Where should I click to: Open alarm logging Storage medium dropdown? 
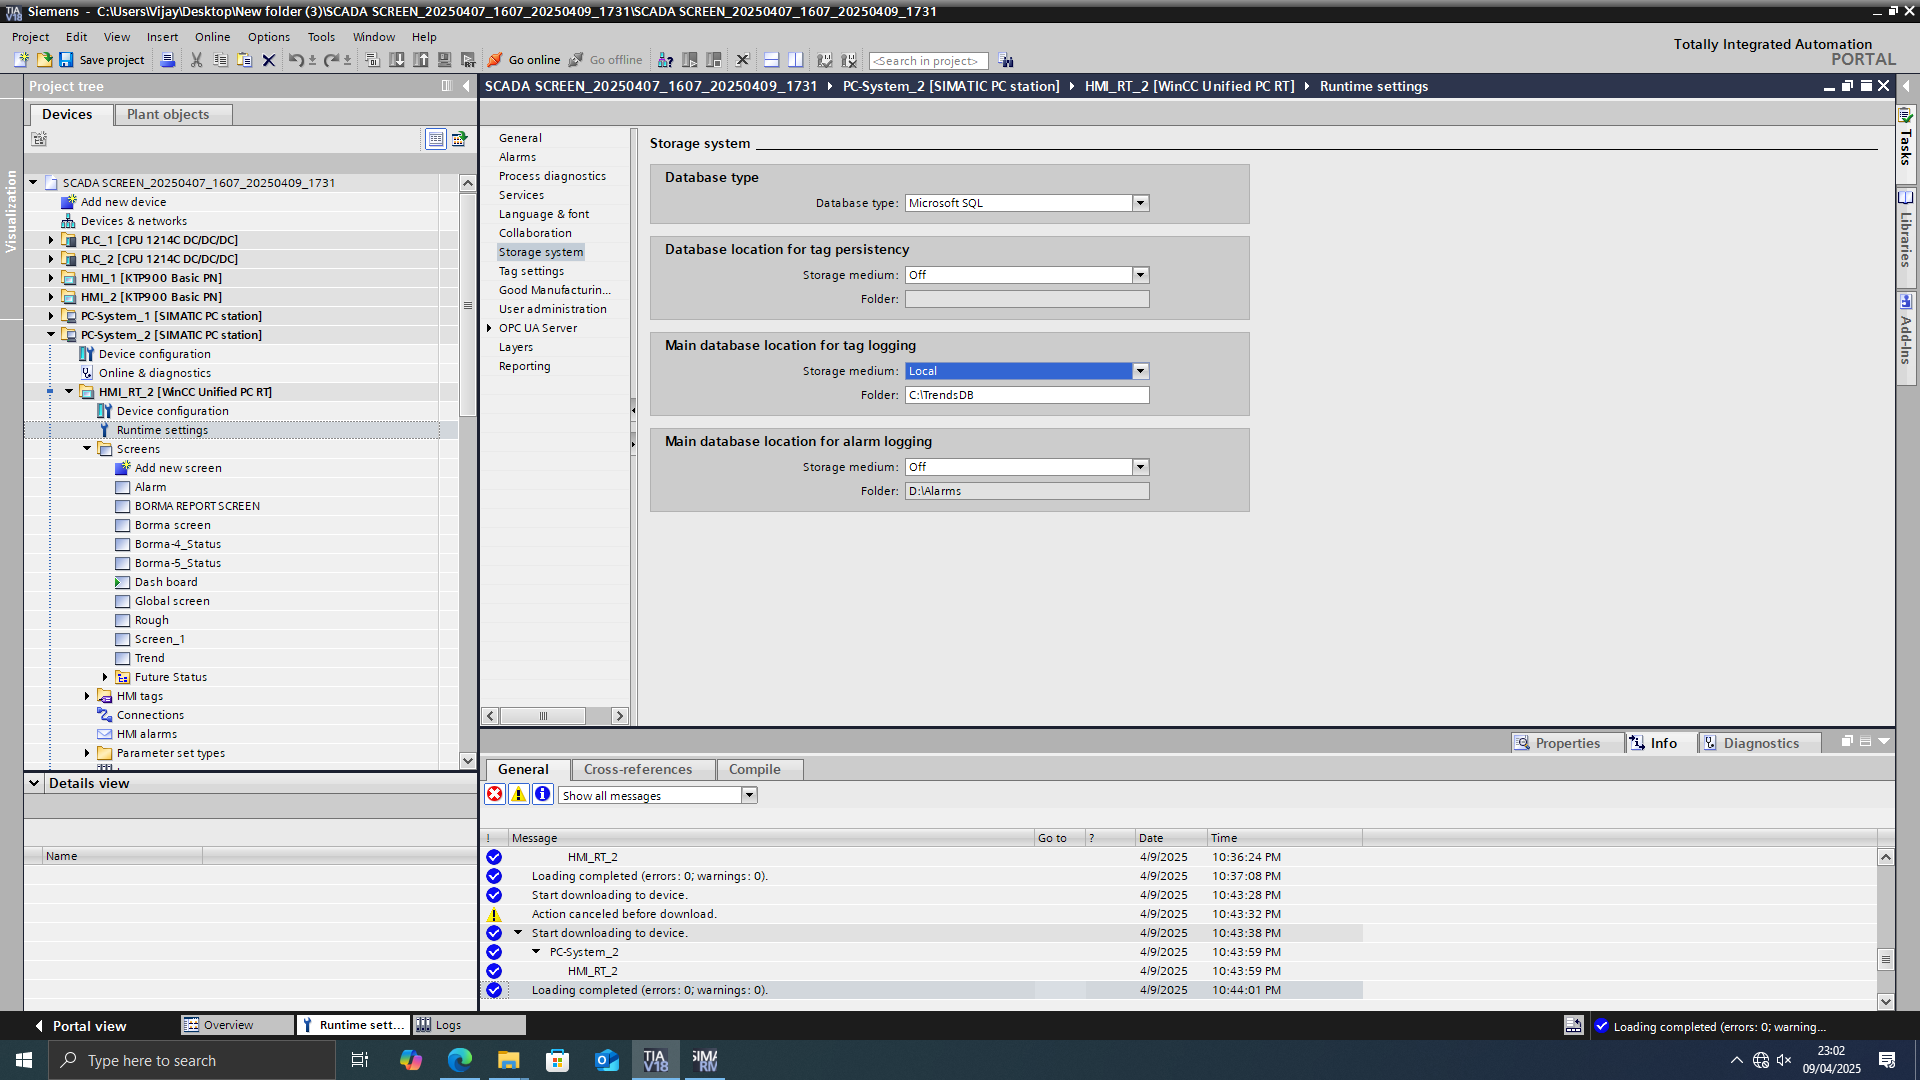click(x=1140, y=467)
